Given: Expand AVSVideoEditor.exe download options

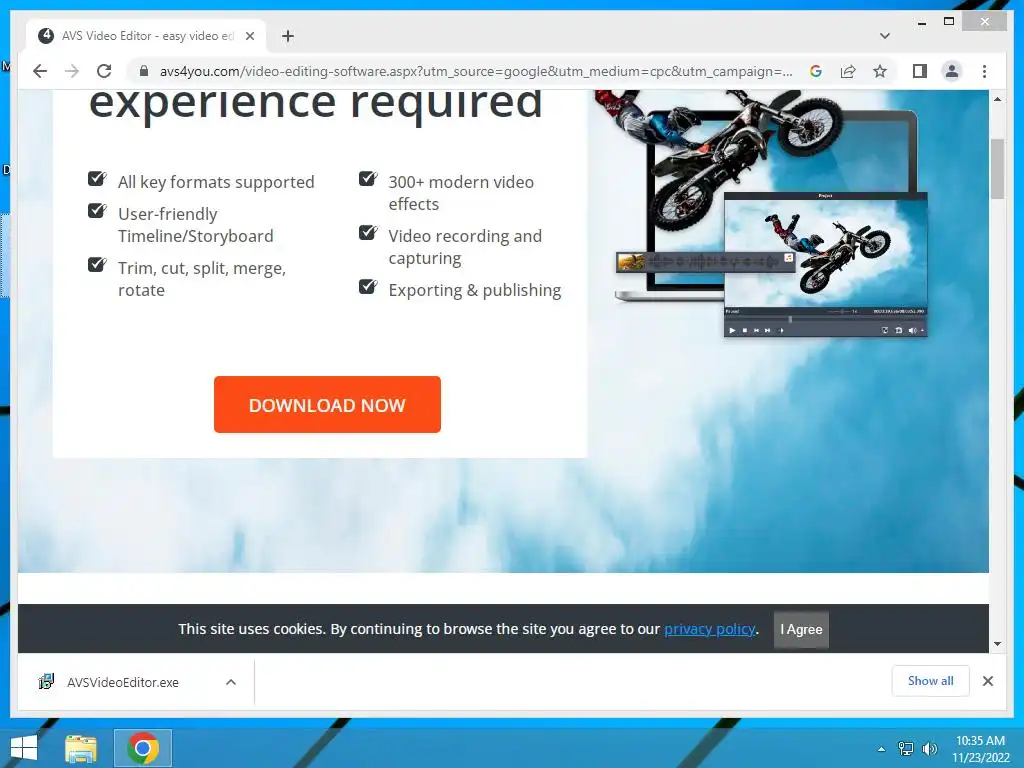Looking at the screenshot, I should (x=231, y=682).
